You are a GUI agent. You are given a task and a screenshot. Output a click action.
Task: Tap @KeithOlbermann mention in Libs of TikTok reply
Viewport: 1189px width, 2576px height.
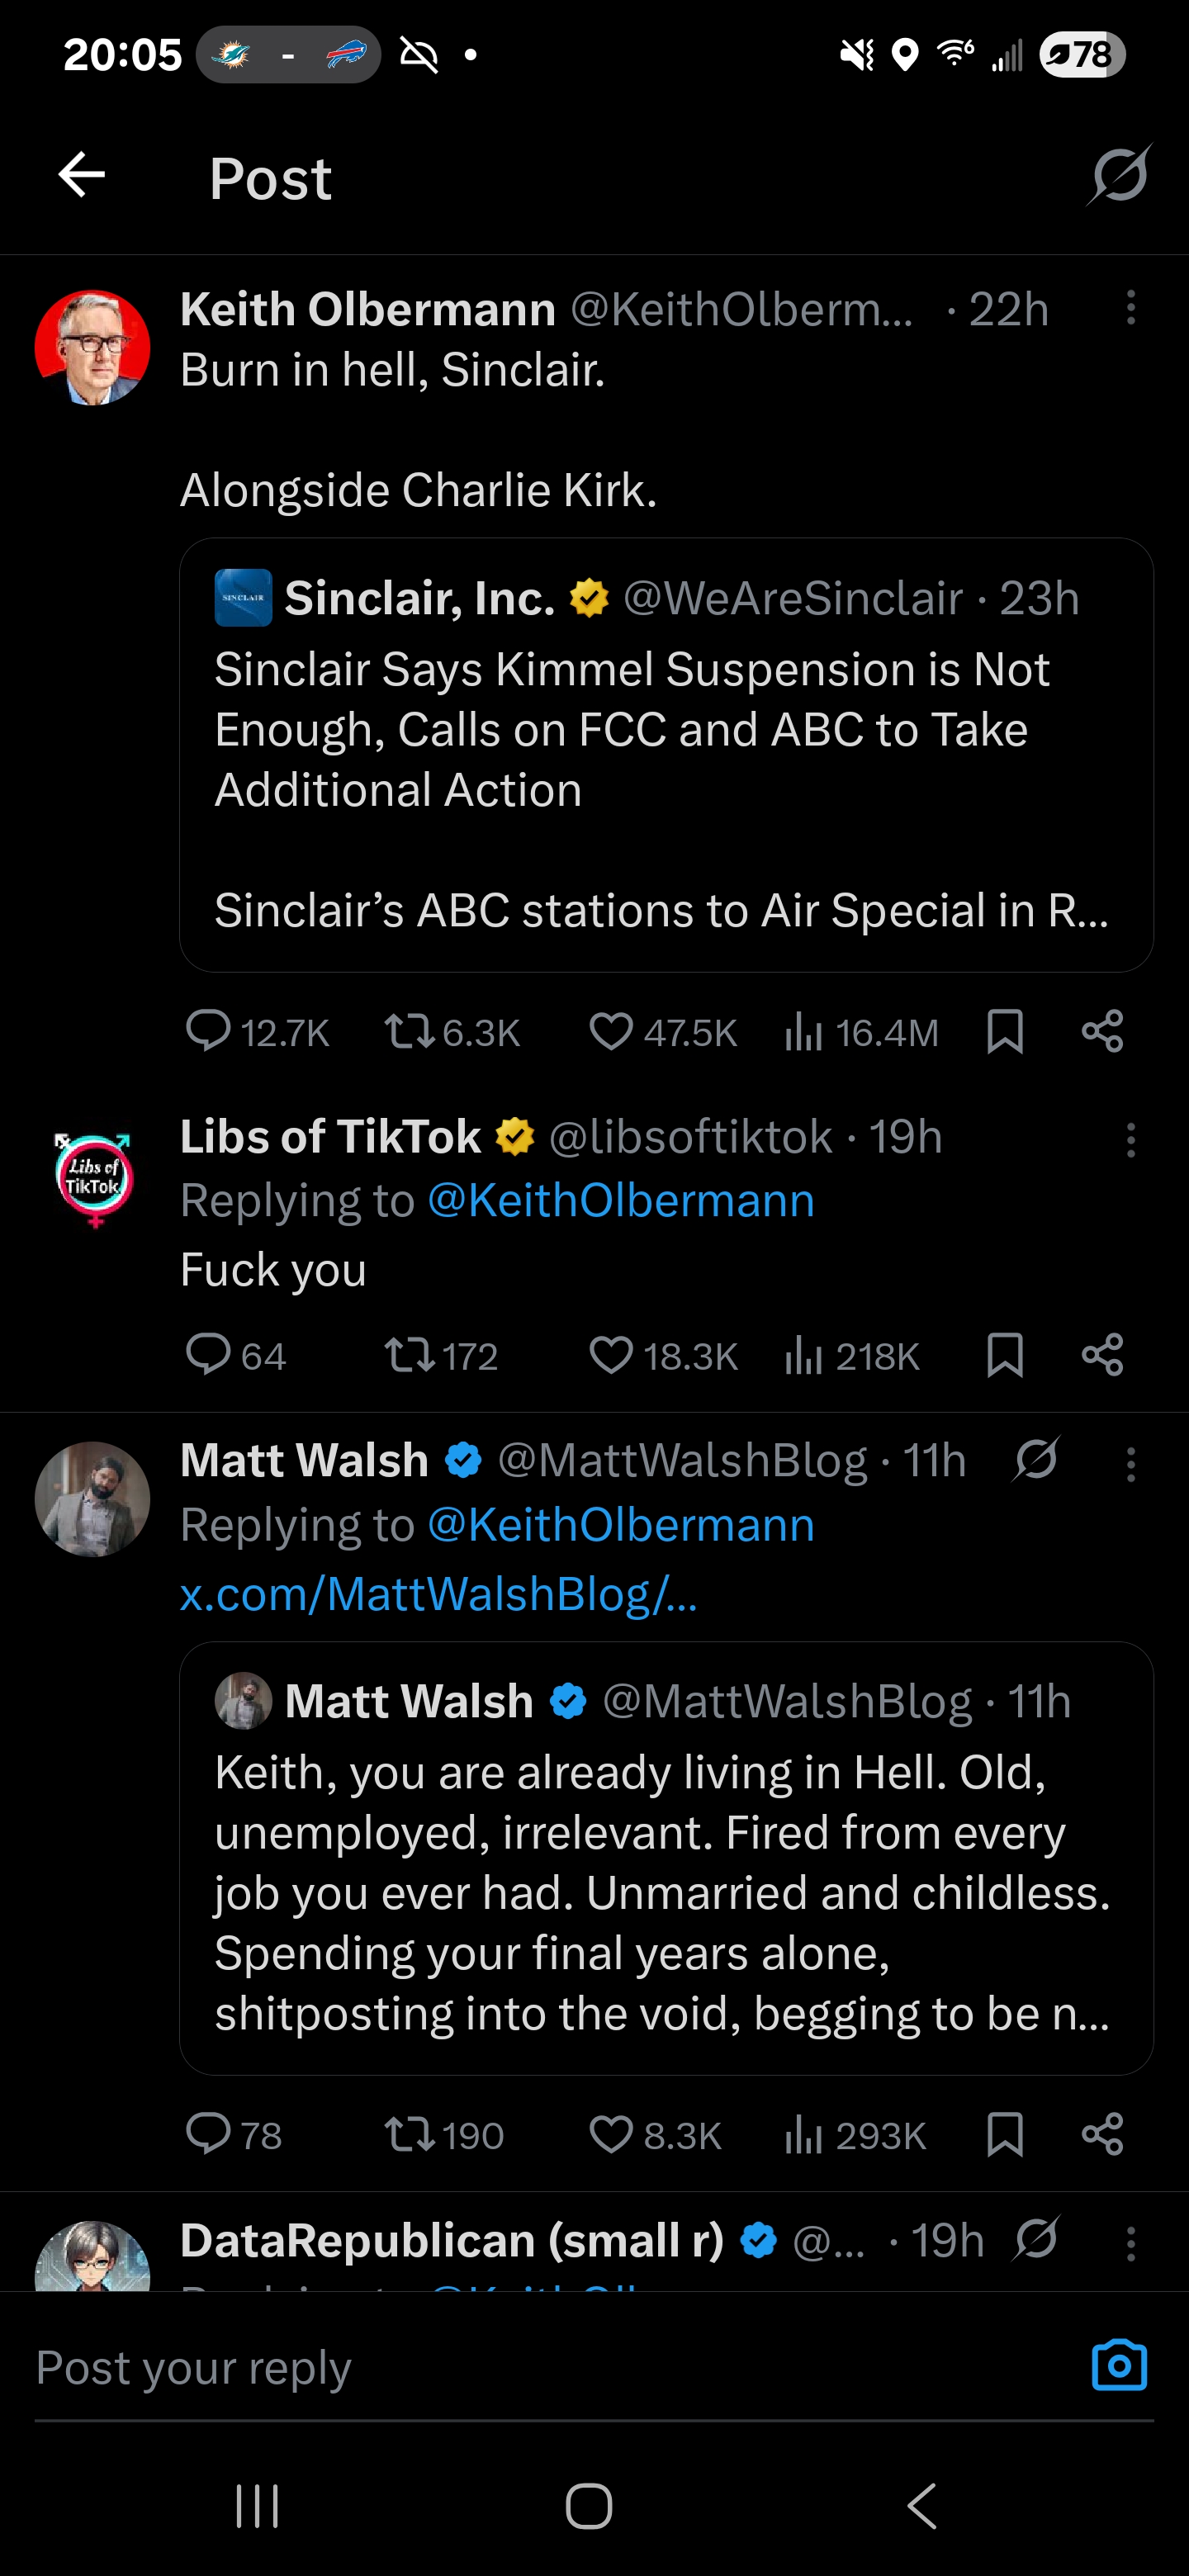point(621,1200)
